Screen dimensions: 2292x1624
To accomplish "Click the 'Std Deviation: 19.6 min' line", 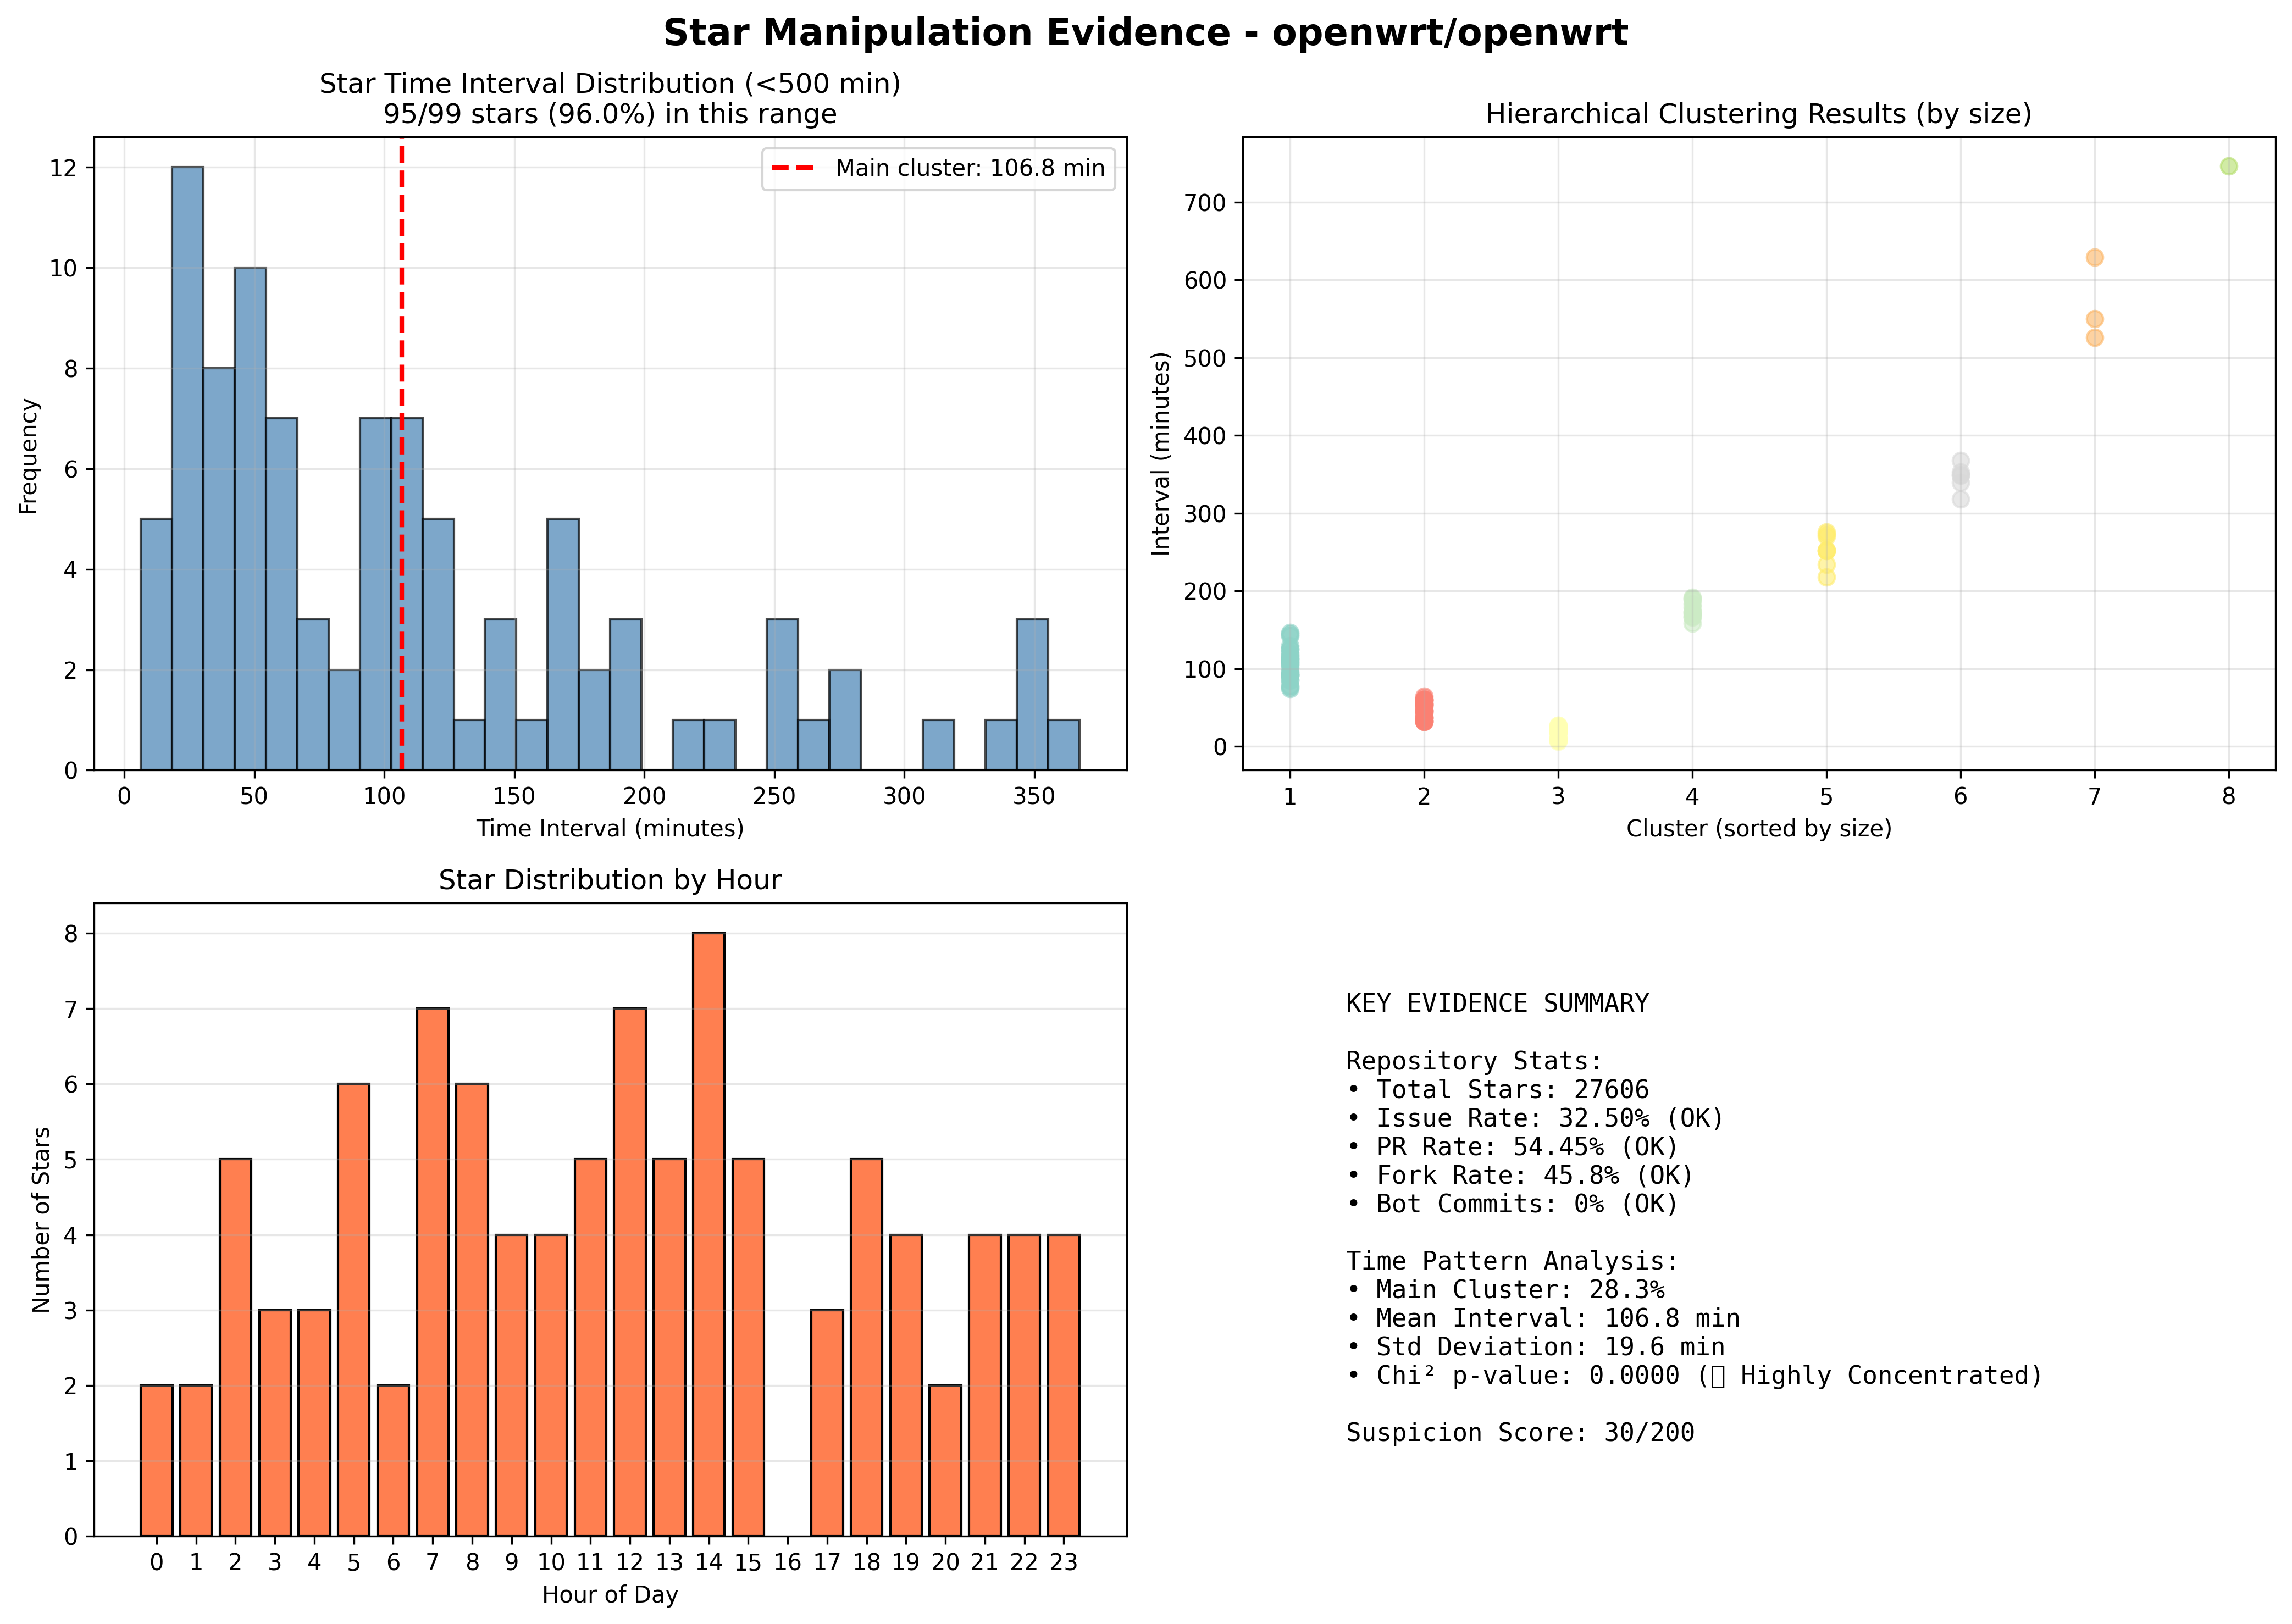I will 1535,1348.
